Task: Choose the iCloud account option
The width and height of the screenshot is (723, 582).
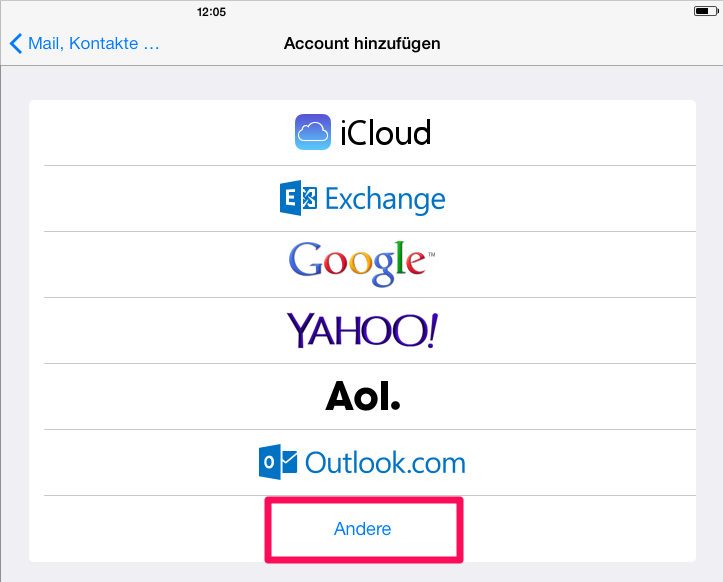Action: pos(362,133)
